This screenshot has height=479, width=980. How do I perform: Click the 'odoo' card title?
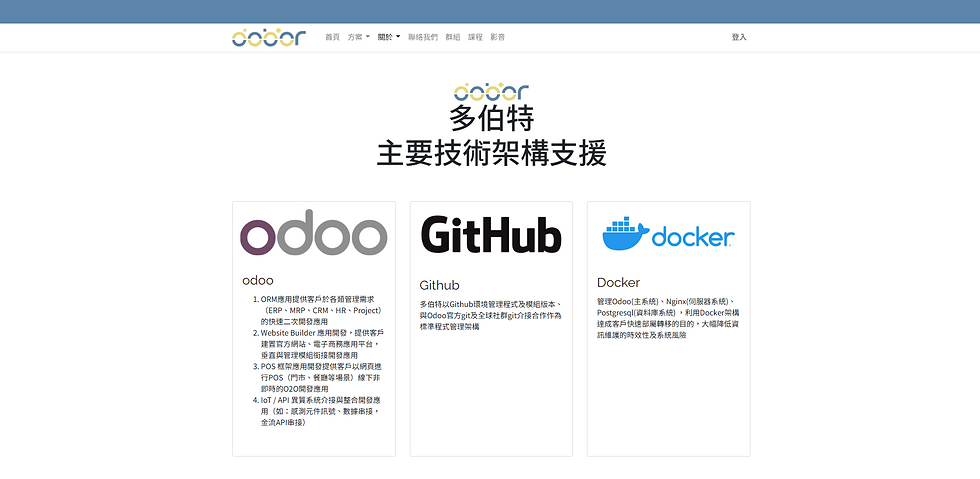click(x=258, y=281)
